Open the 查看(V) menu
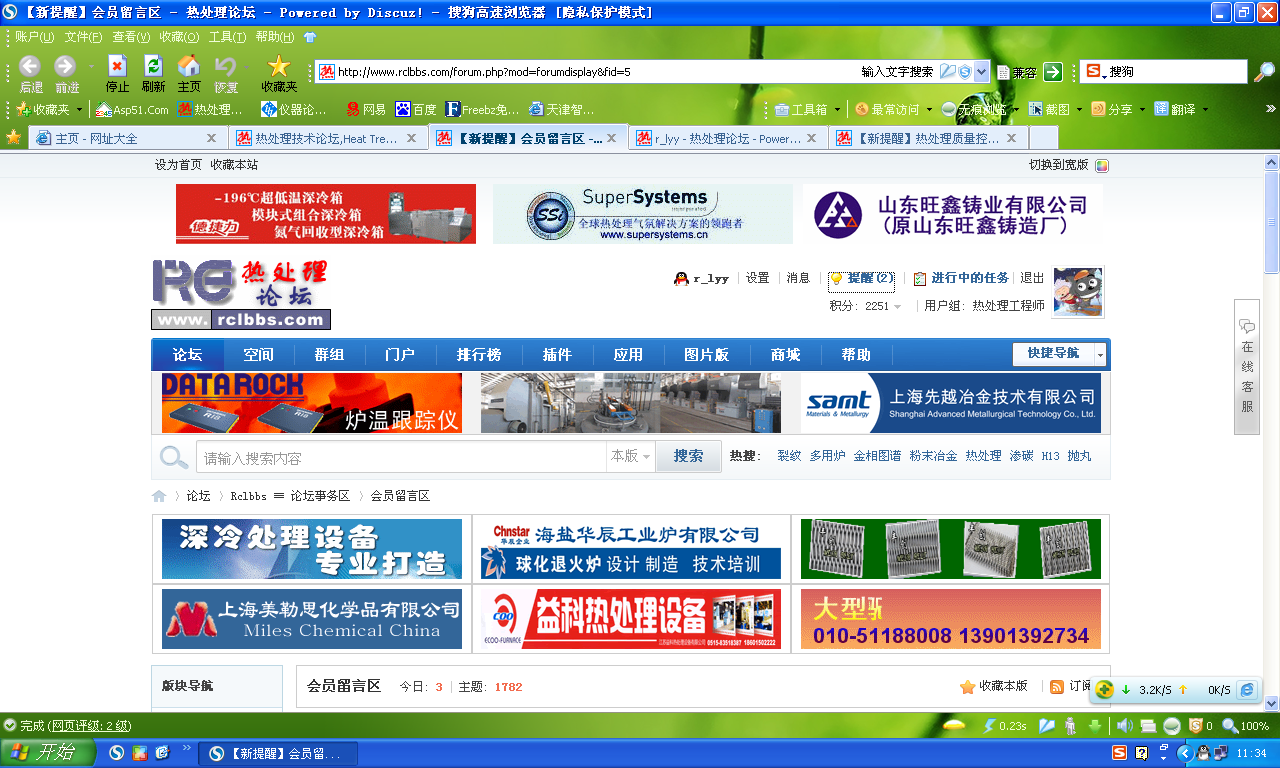Screen dimensions: 1280x768 pos(131,37)
